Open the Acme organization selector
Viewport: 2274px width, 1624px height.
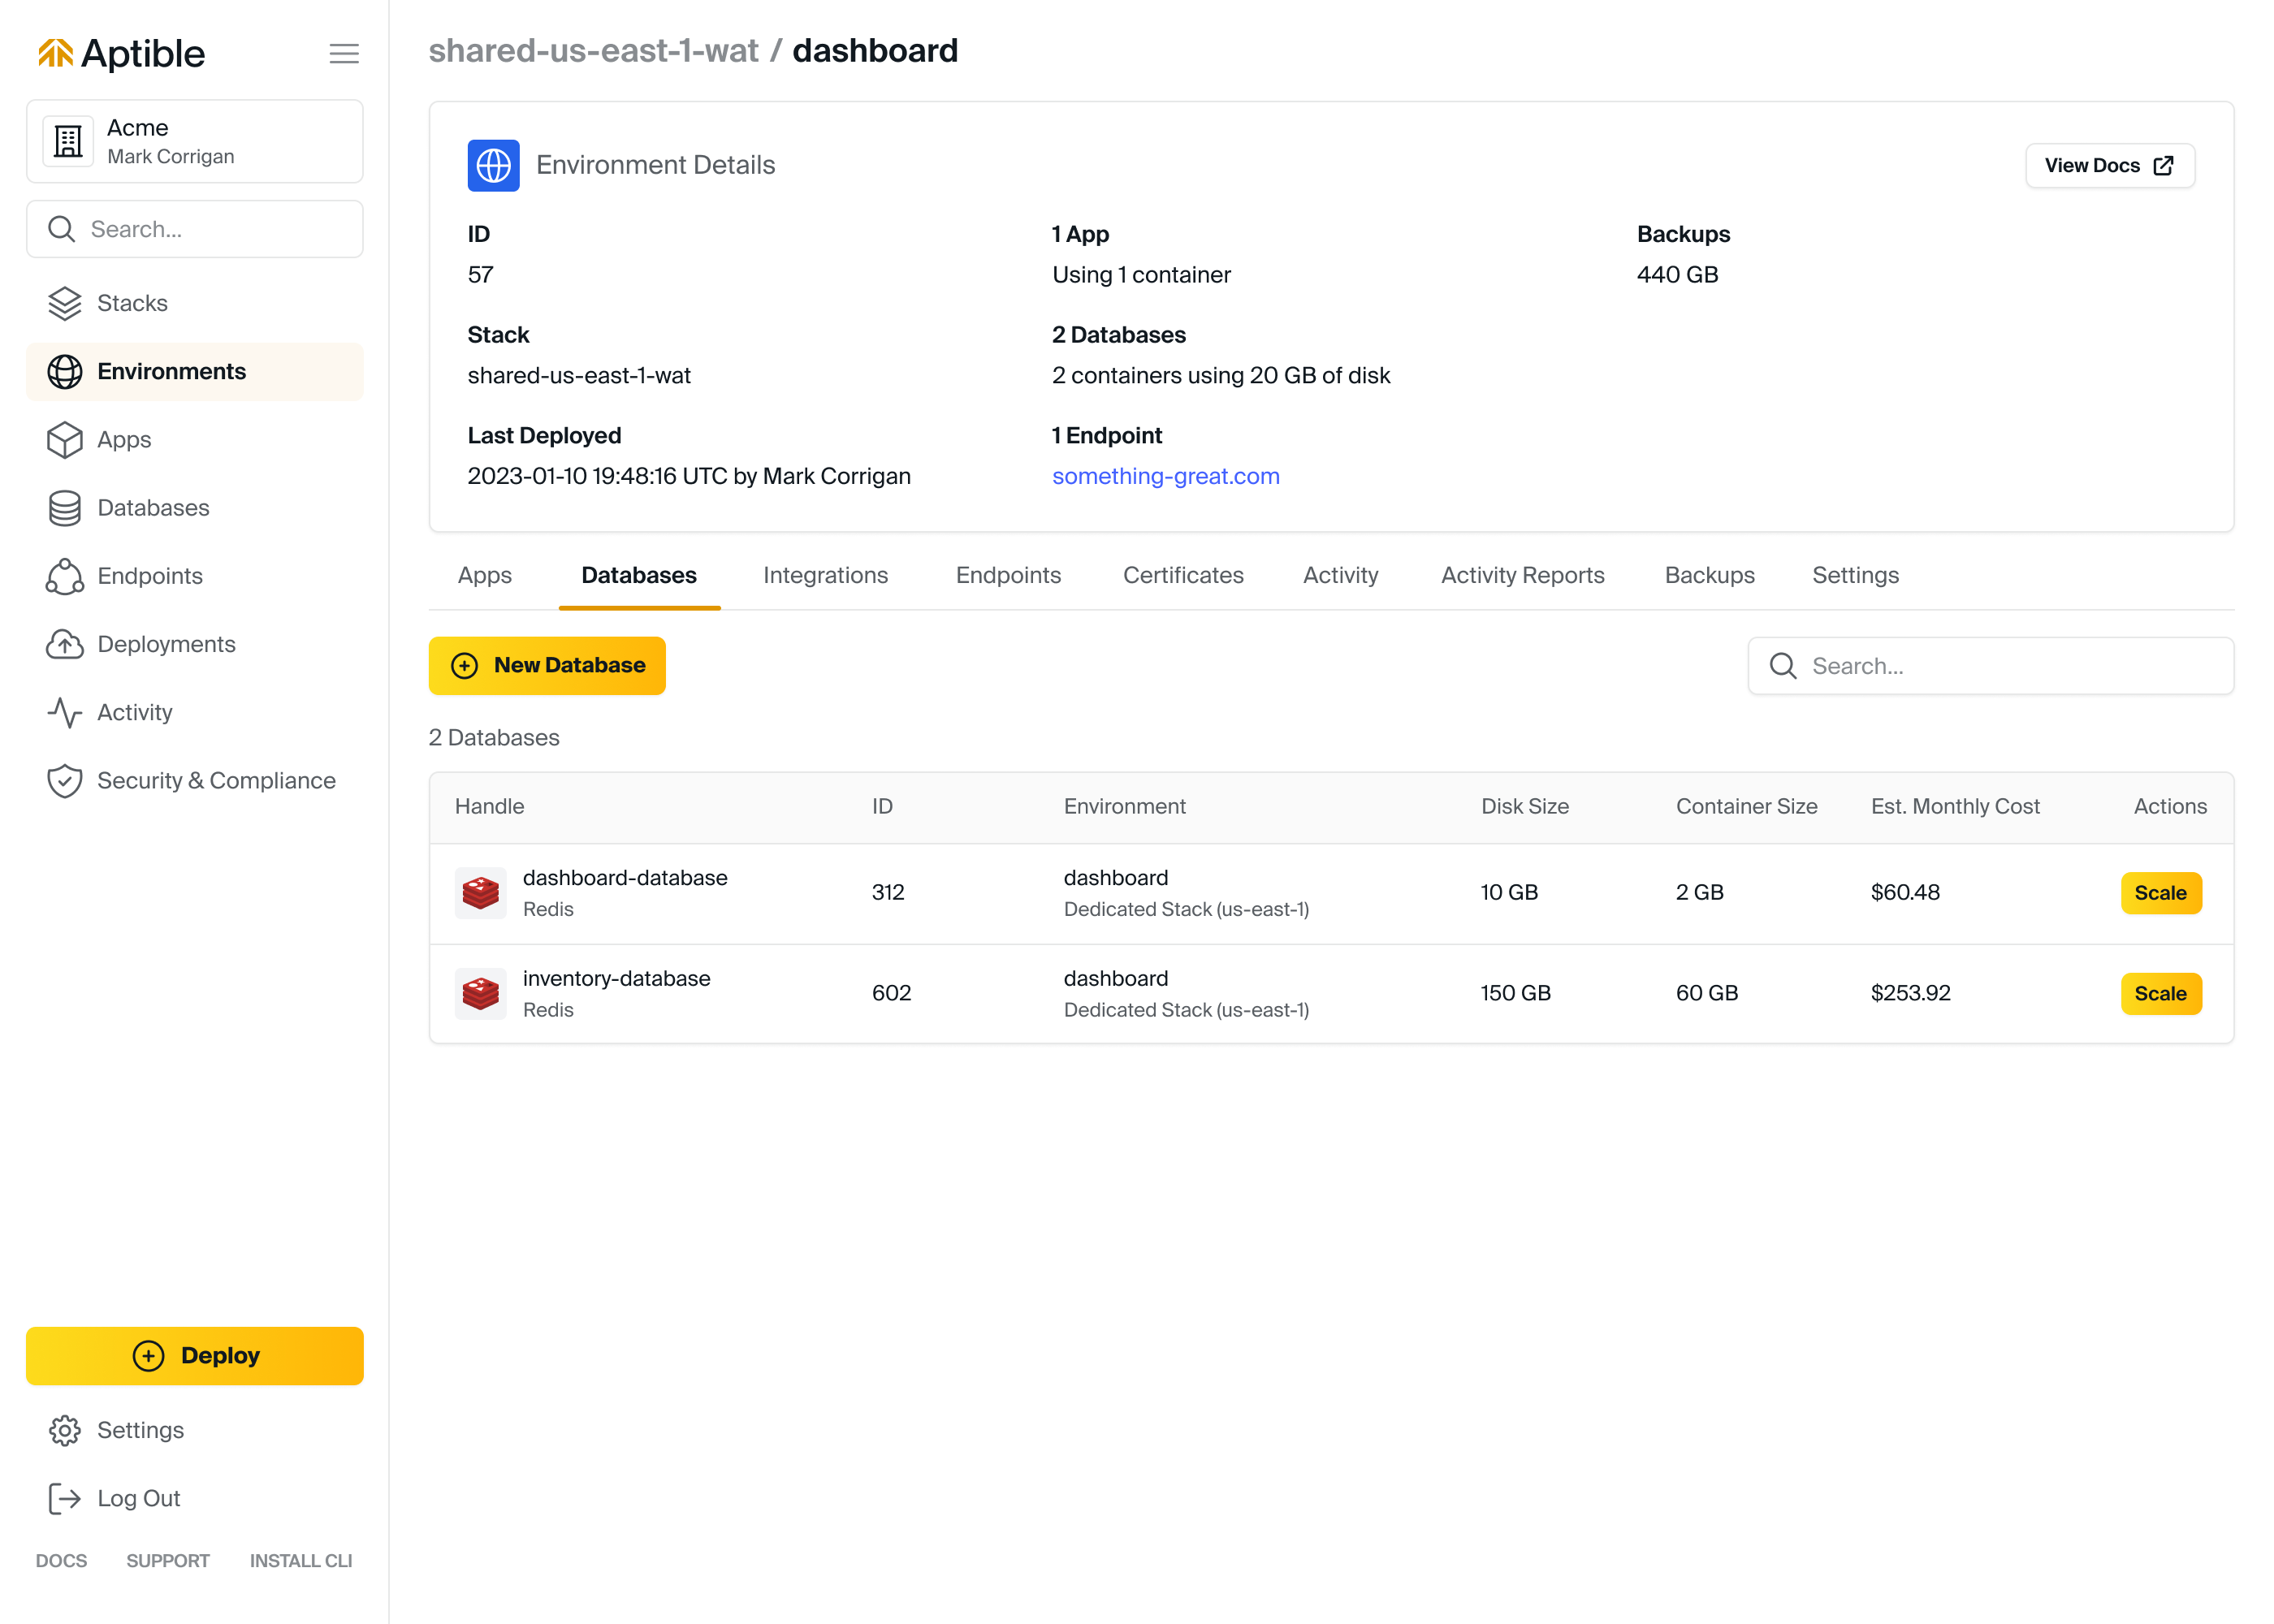(x=194, y=141)
